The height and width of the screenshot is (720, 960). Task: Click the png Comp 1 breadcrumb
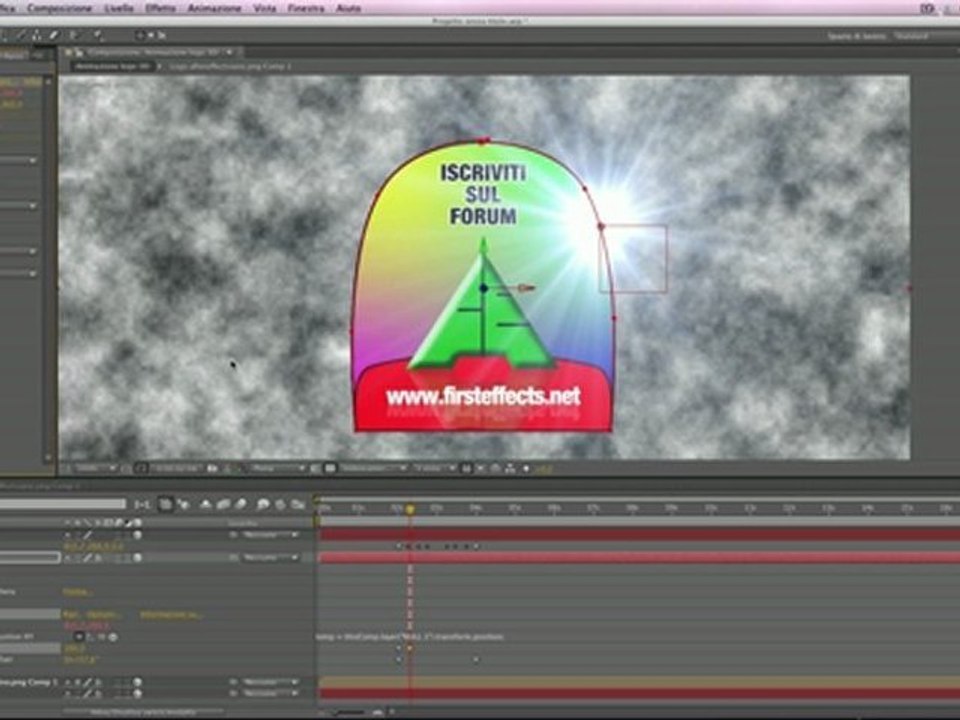(x=230, y=66)
